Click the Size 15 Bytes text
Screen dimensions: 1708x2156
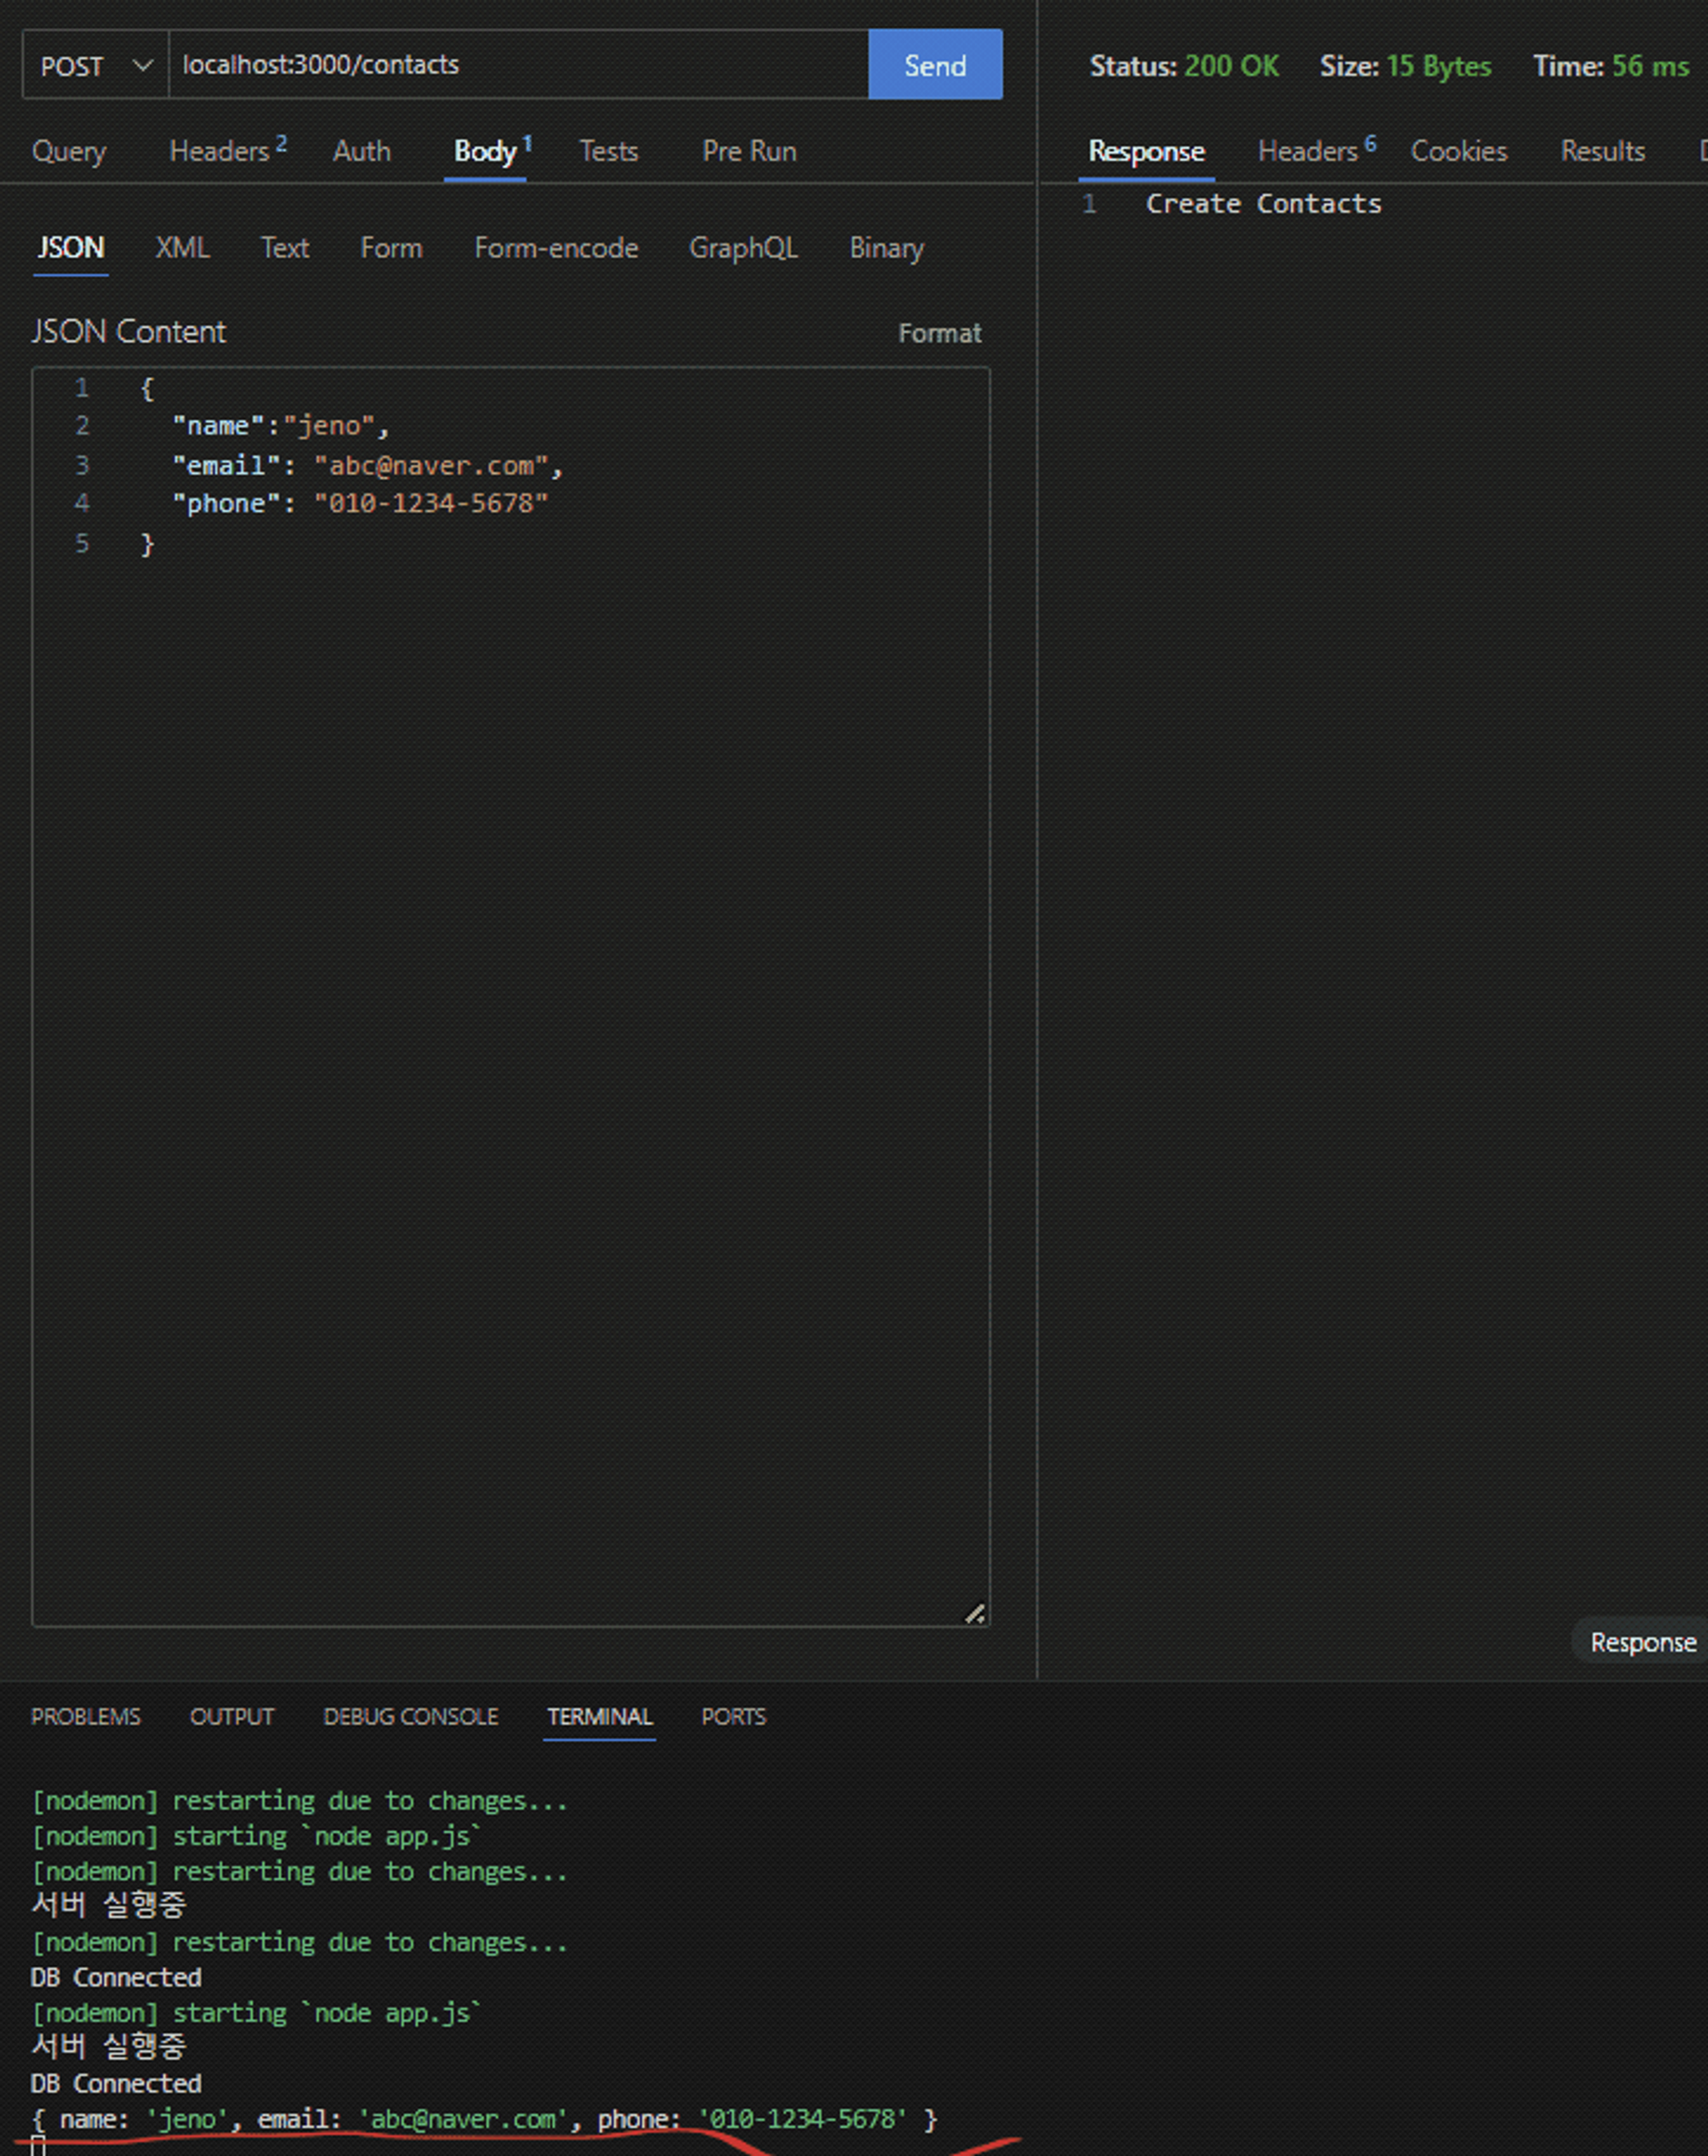click(x=1405, y=66)
